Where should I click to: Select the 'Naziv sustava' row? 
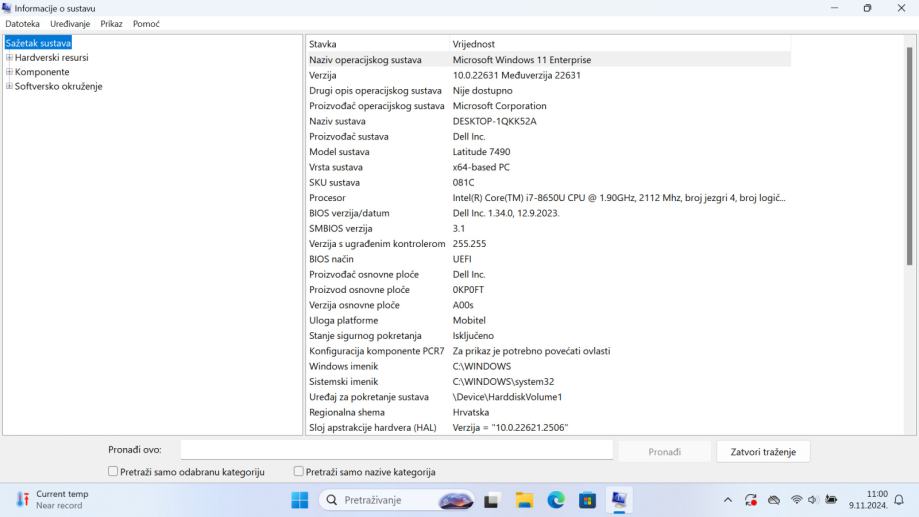tap(549, 121)
